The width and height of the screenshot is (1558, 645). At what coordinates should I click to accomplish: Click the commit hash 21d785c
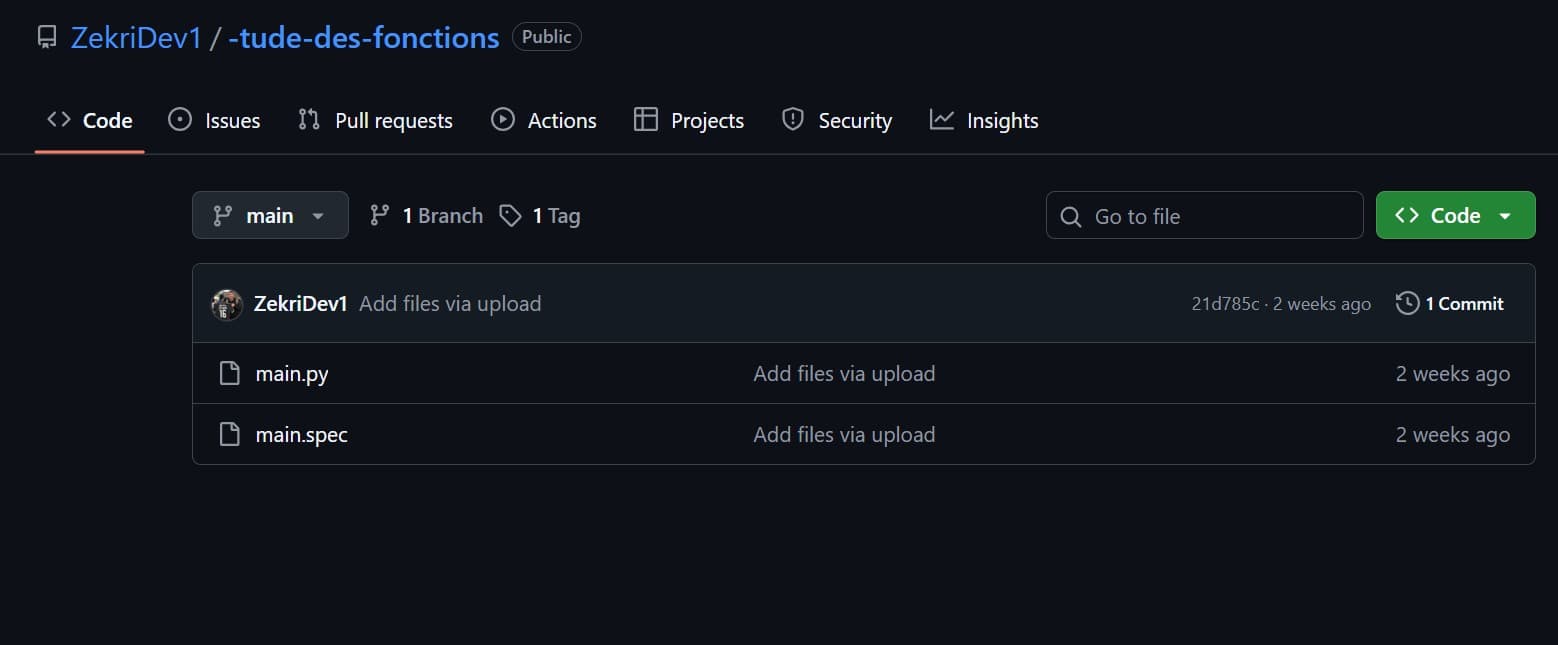pyautogui.click(x=1228, y=303)
